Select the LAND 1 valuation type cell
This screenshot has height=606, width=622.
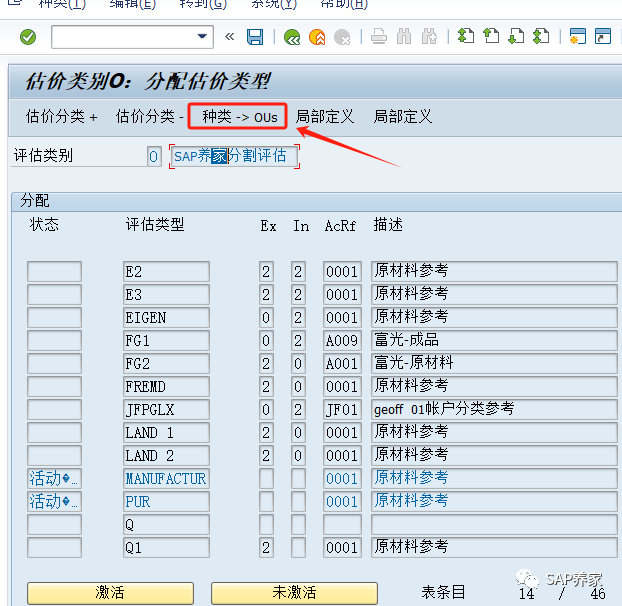(166, 433)
